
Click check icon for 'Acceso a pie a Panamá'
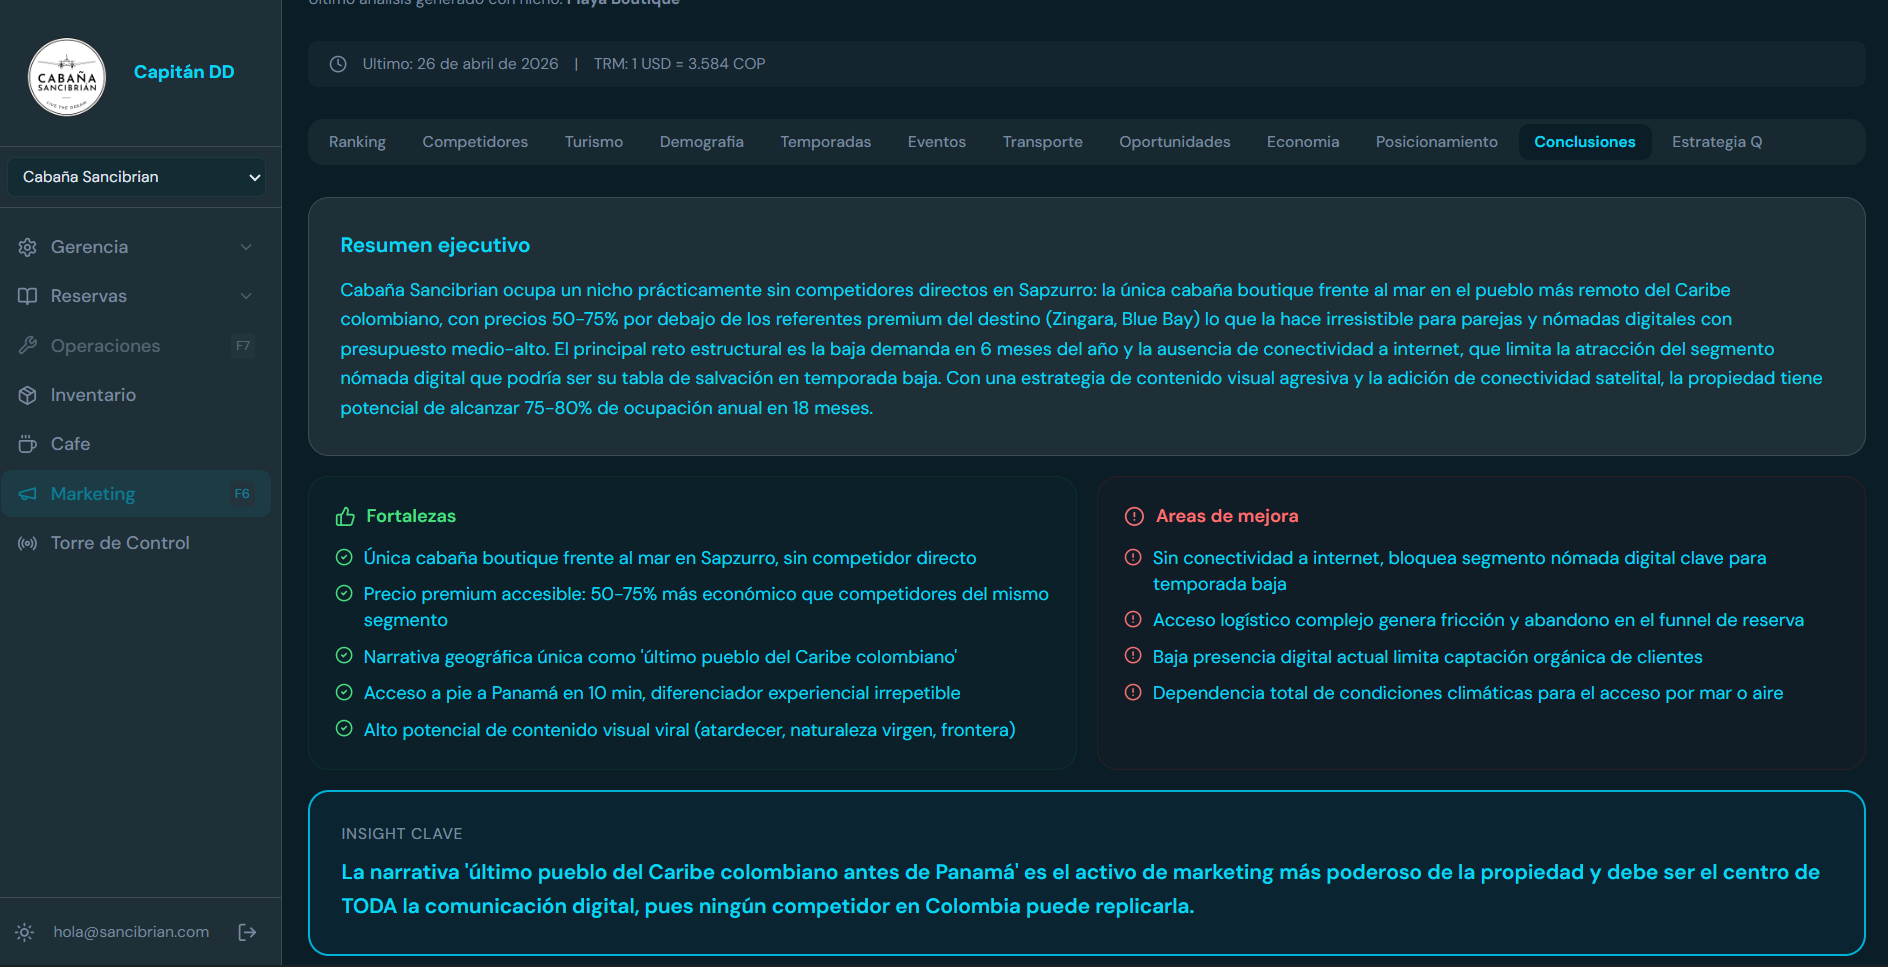pyautogui.click(x=344, y=692)
